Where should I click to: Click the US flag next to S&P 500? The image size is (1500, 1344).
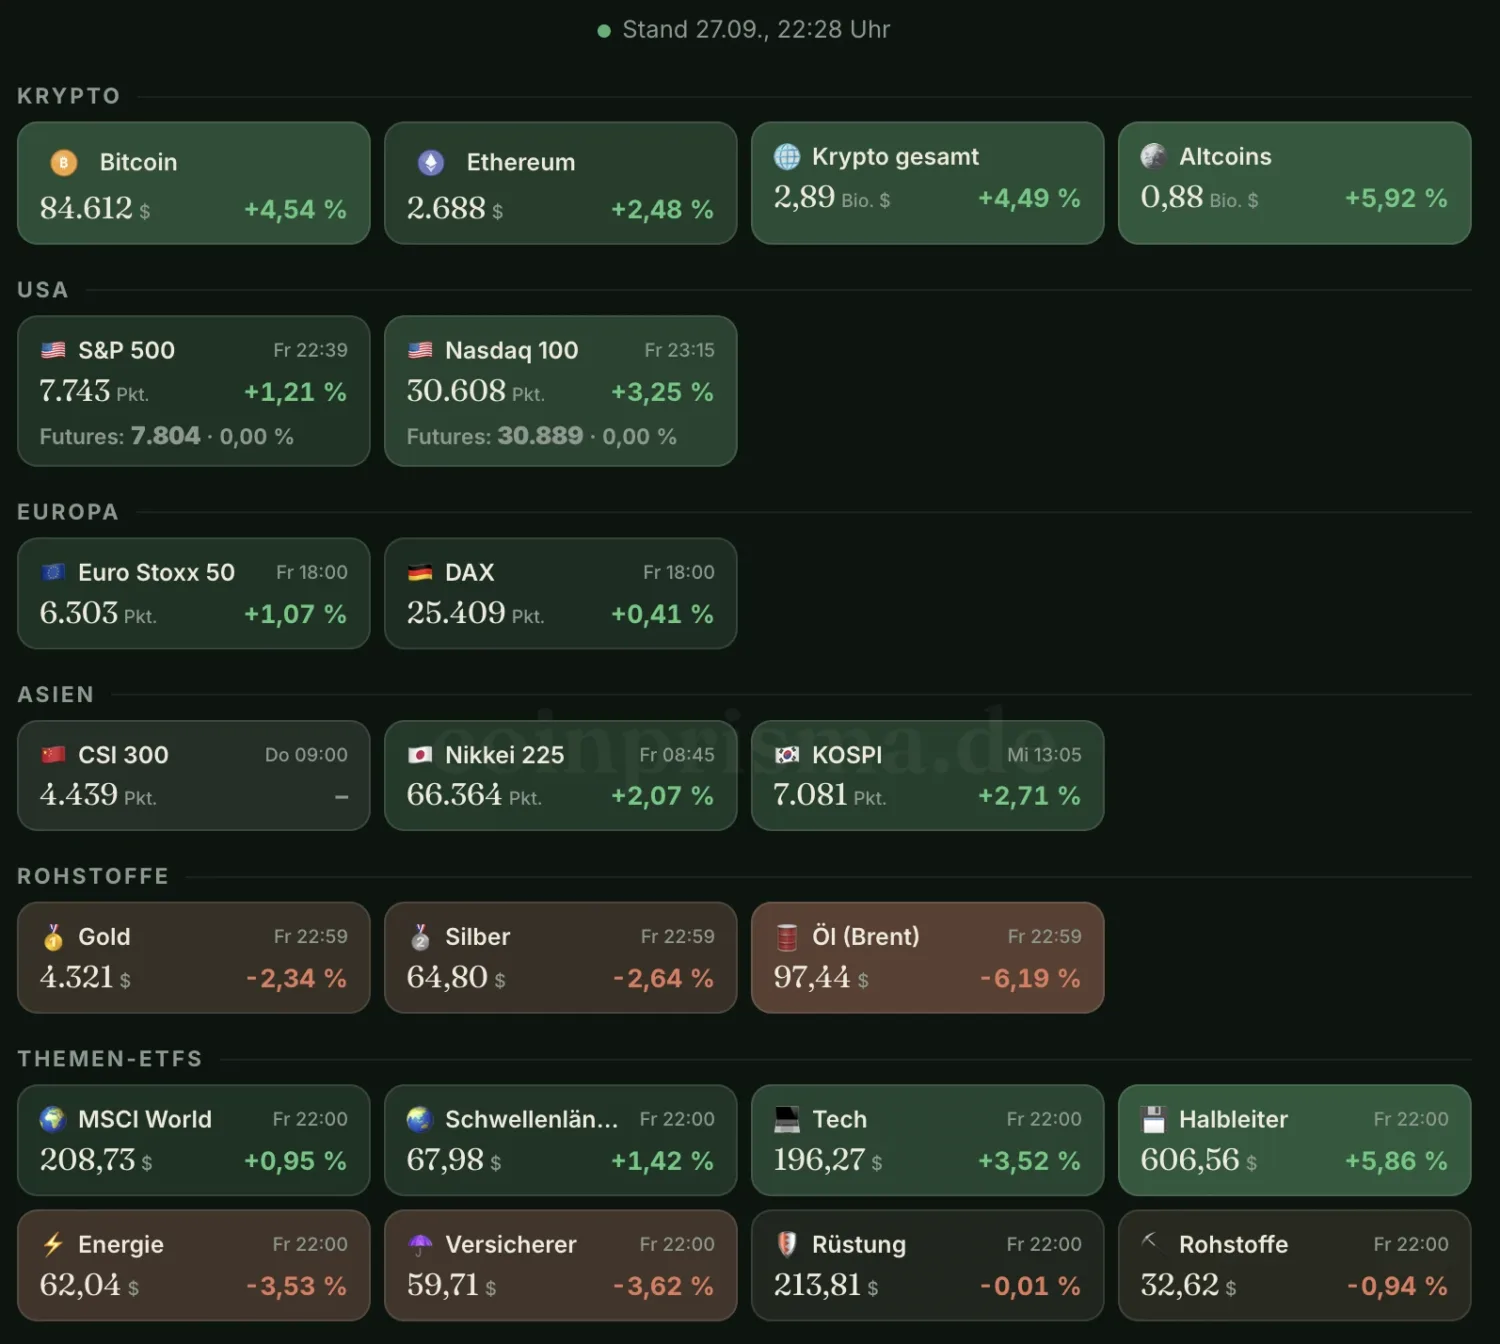(x=53, y=350)
